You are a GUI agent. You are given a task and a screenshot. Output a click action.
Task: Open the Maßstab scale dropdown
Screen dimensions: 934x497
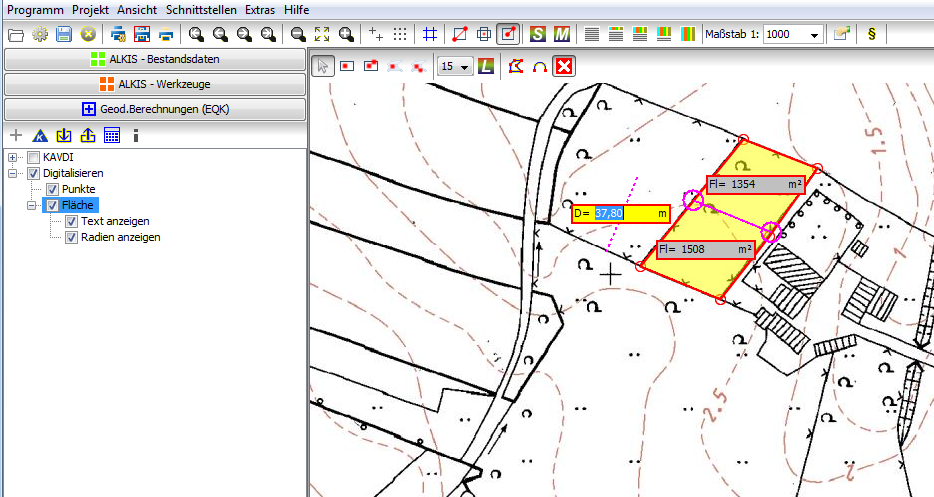[x=814, y=35]
